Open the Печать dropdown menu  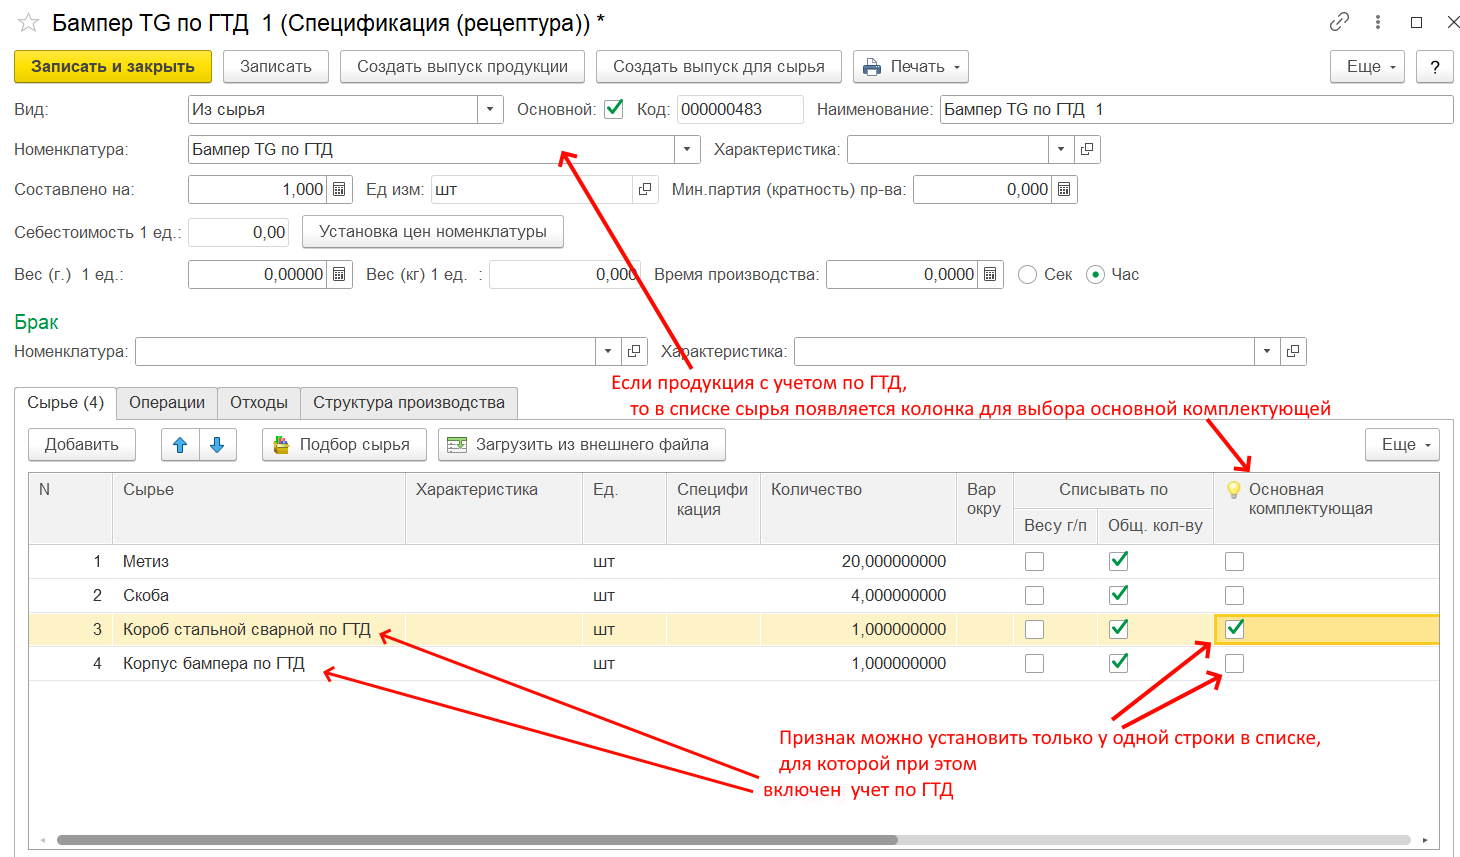[910, 67]
